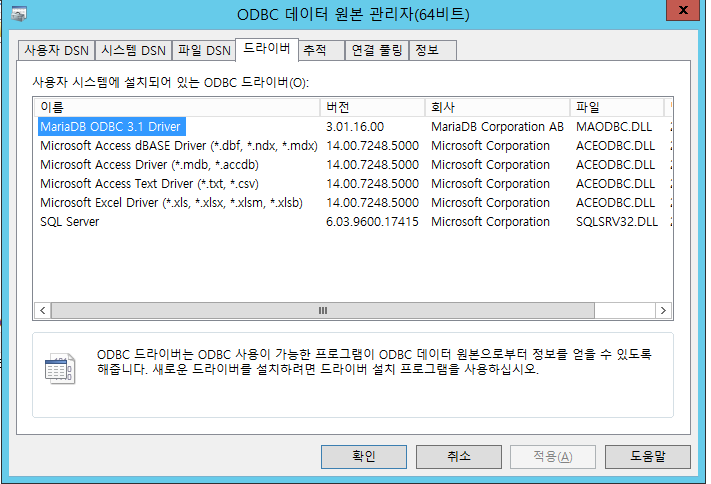Sort drivers by 이름 column header

177,108
